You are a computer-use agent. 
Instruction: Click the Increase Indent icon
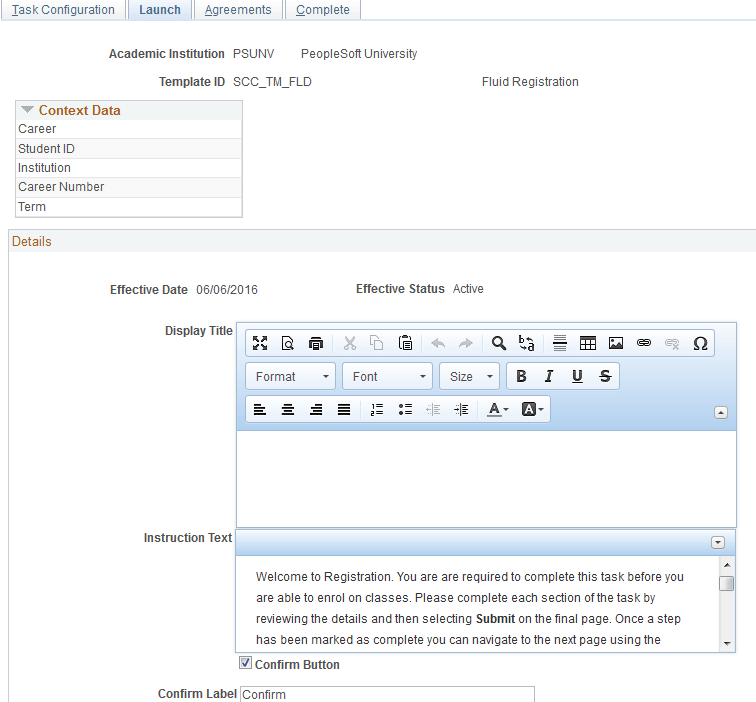coord(461,409)
